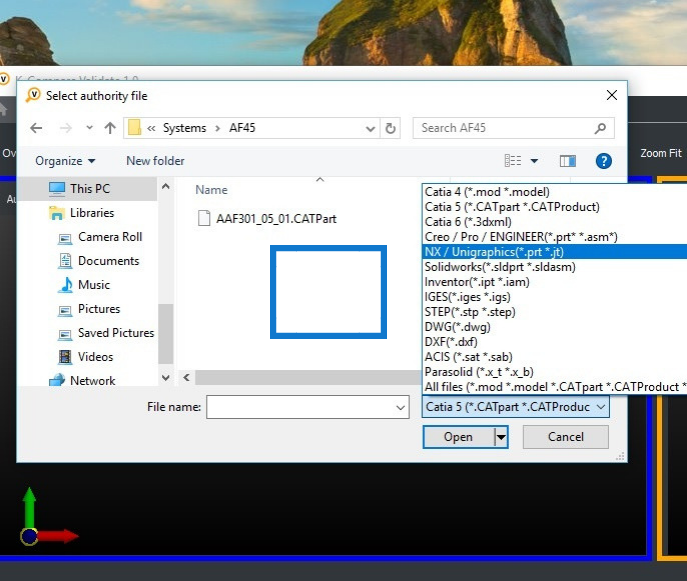Open the Organize dropdown menu

coord(65,161)
